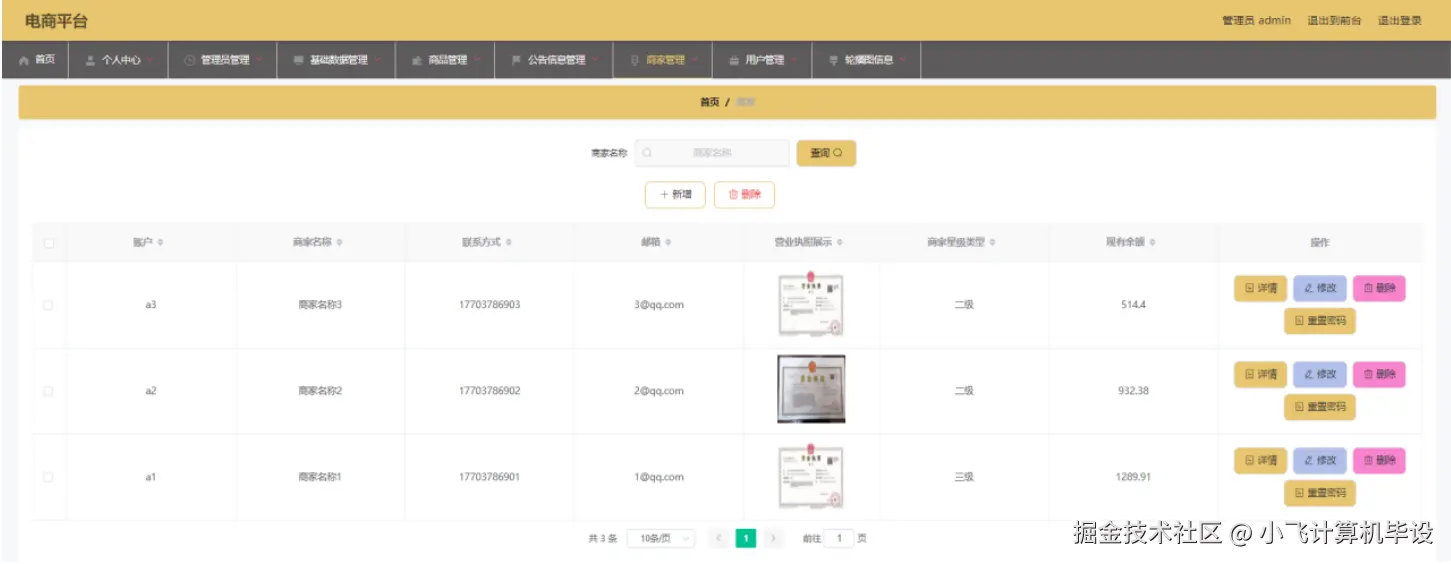Click 详情 button for row a2
This screenshot has height=564, width=1451.
coord(1260,374)
